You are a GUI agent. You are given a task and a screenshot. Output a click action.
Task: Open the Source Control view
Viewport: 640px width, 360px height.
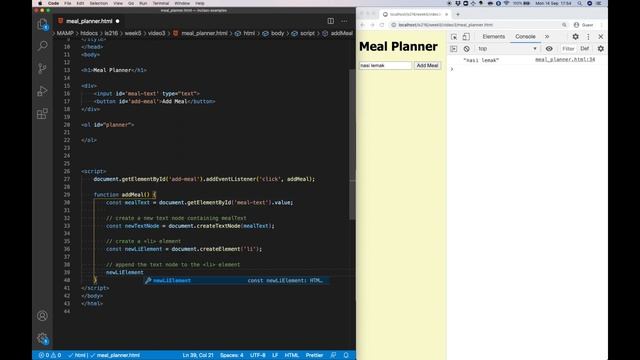(42, 68)
